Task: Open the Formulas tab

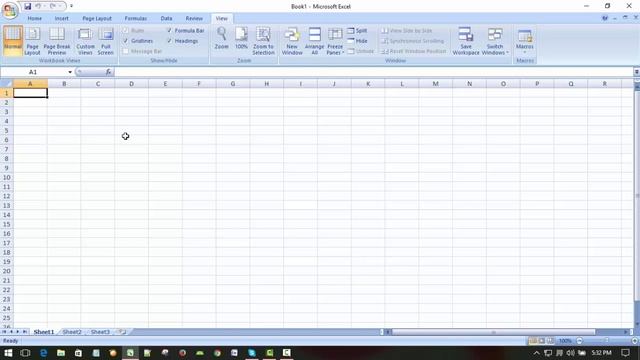Action: point(136,18)
